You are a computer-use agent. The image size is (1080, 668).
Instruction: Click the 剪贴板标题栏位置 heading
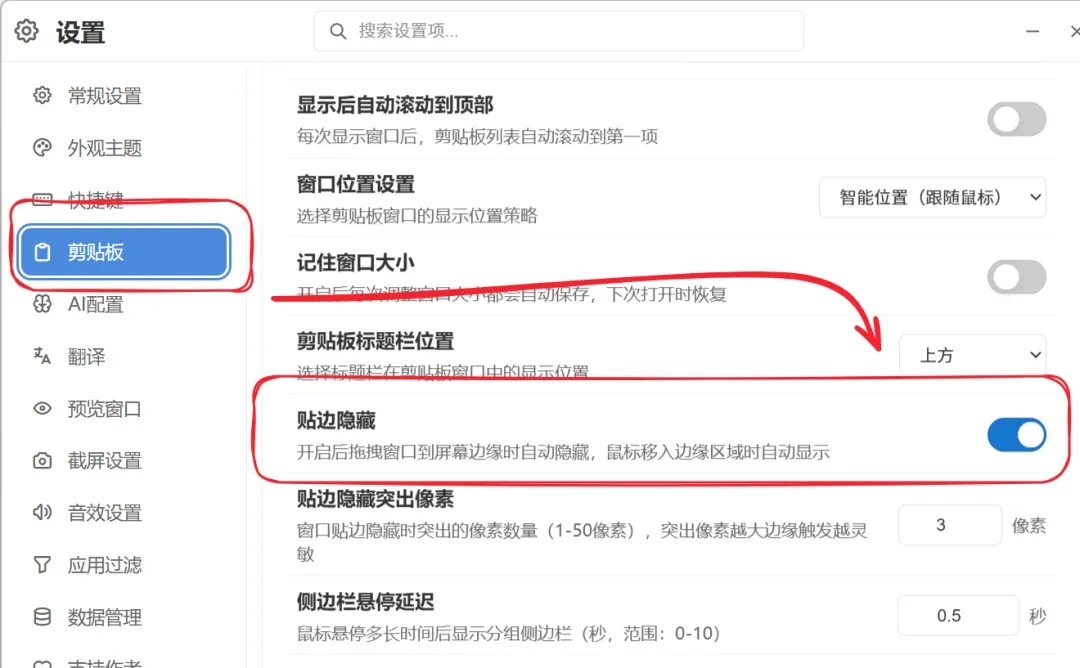click(375, 341)
